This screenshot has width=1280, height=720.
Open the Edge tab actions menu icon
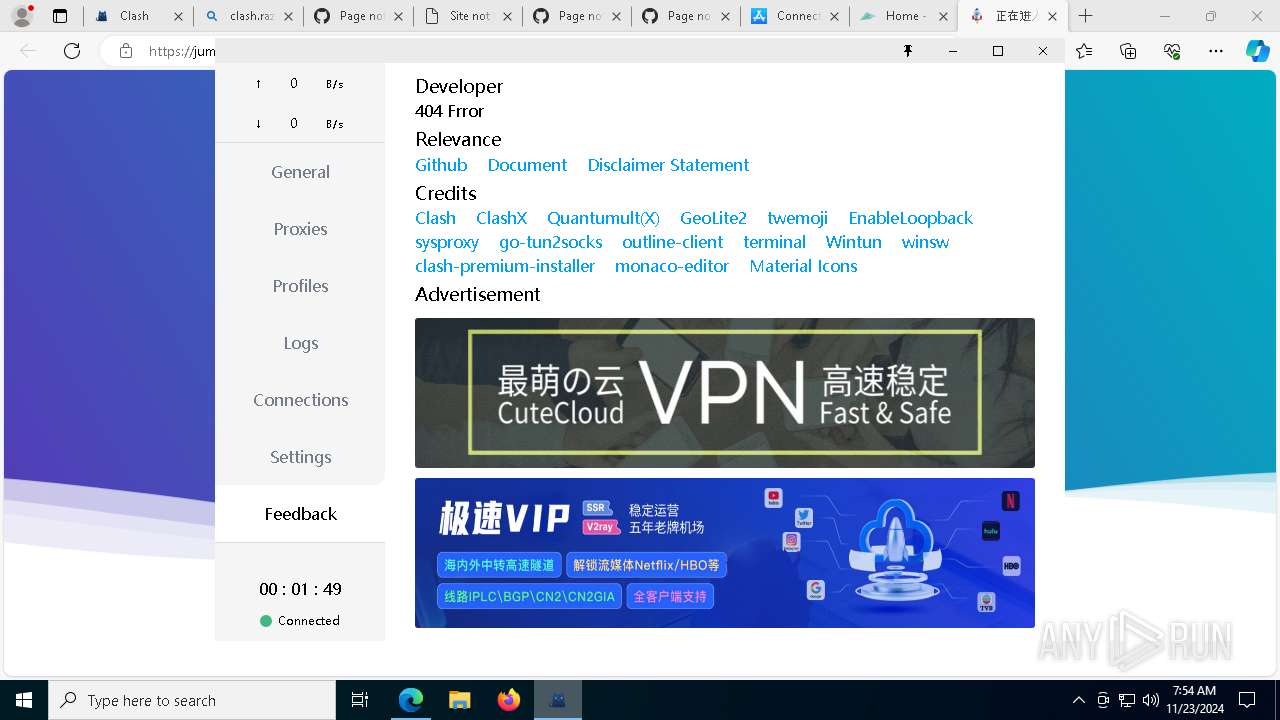pos(60,16)
